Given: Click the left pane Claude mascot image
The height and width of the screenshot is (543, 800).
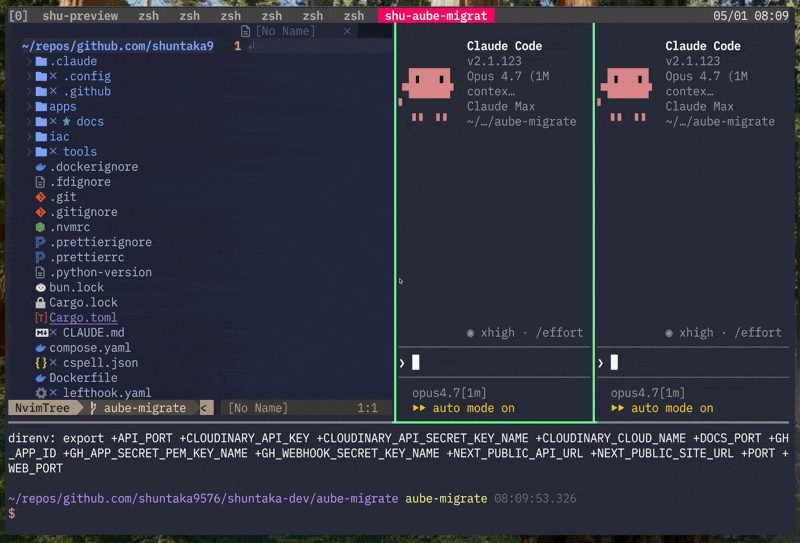Looking at the screenshot, I should pyautogui.click(x=428, y=94).
